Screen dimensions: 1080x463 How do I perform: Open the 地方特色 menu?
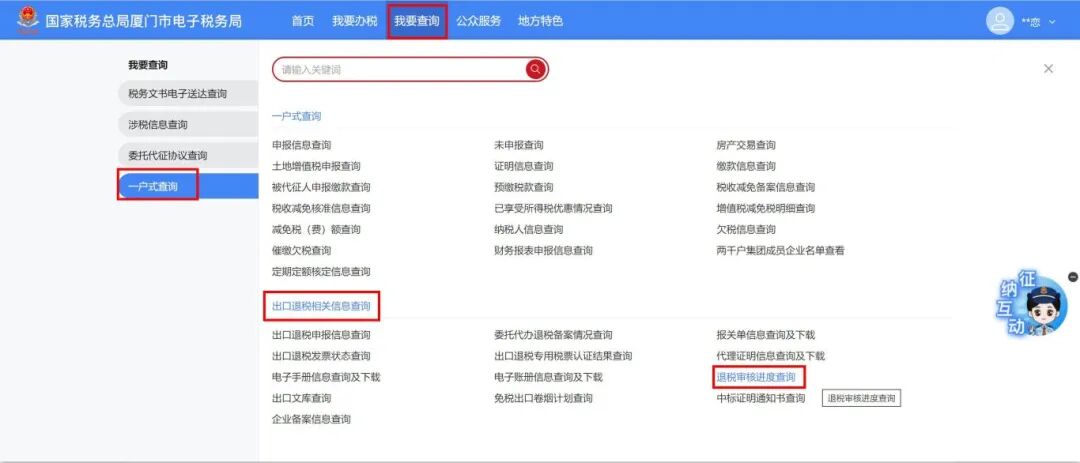click(541, 21)
